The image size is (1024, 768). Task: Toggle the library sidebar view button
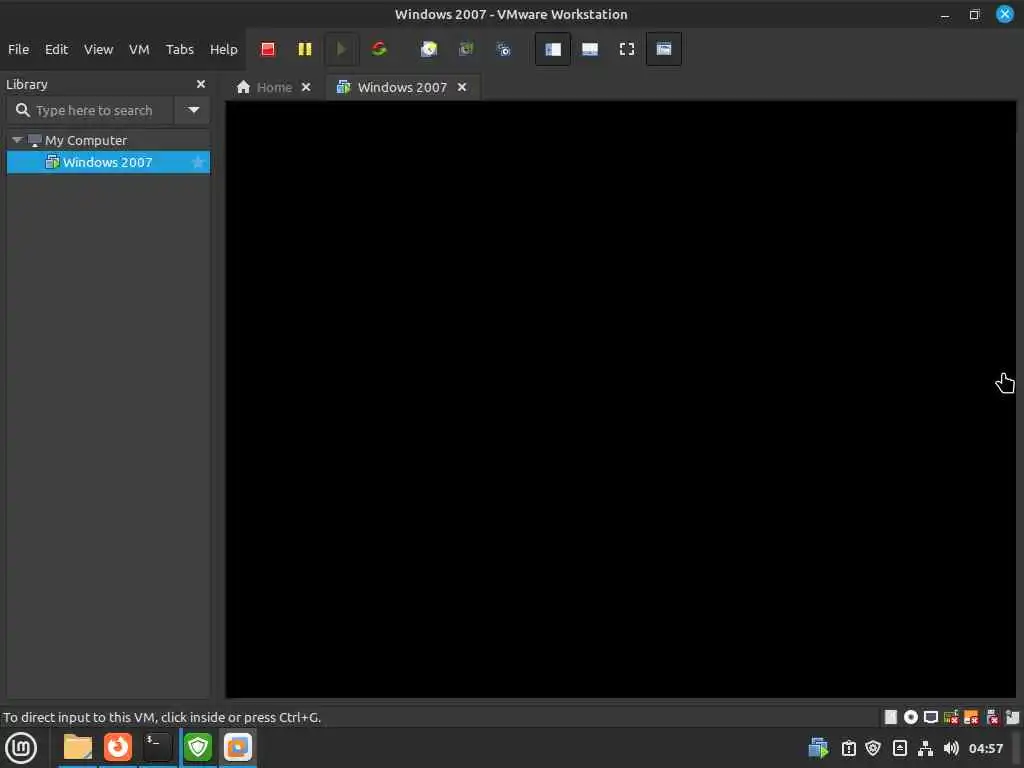point(552,49)
